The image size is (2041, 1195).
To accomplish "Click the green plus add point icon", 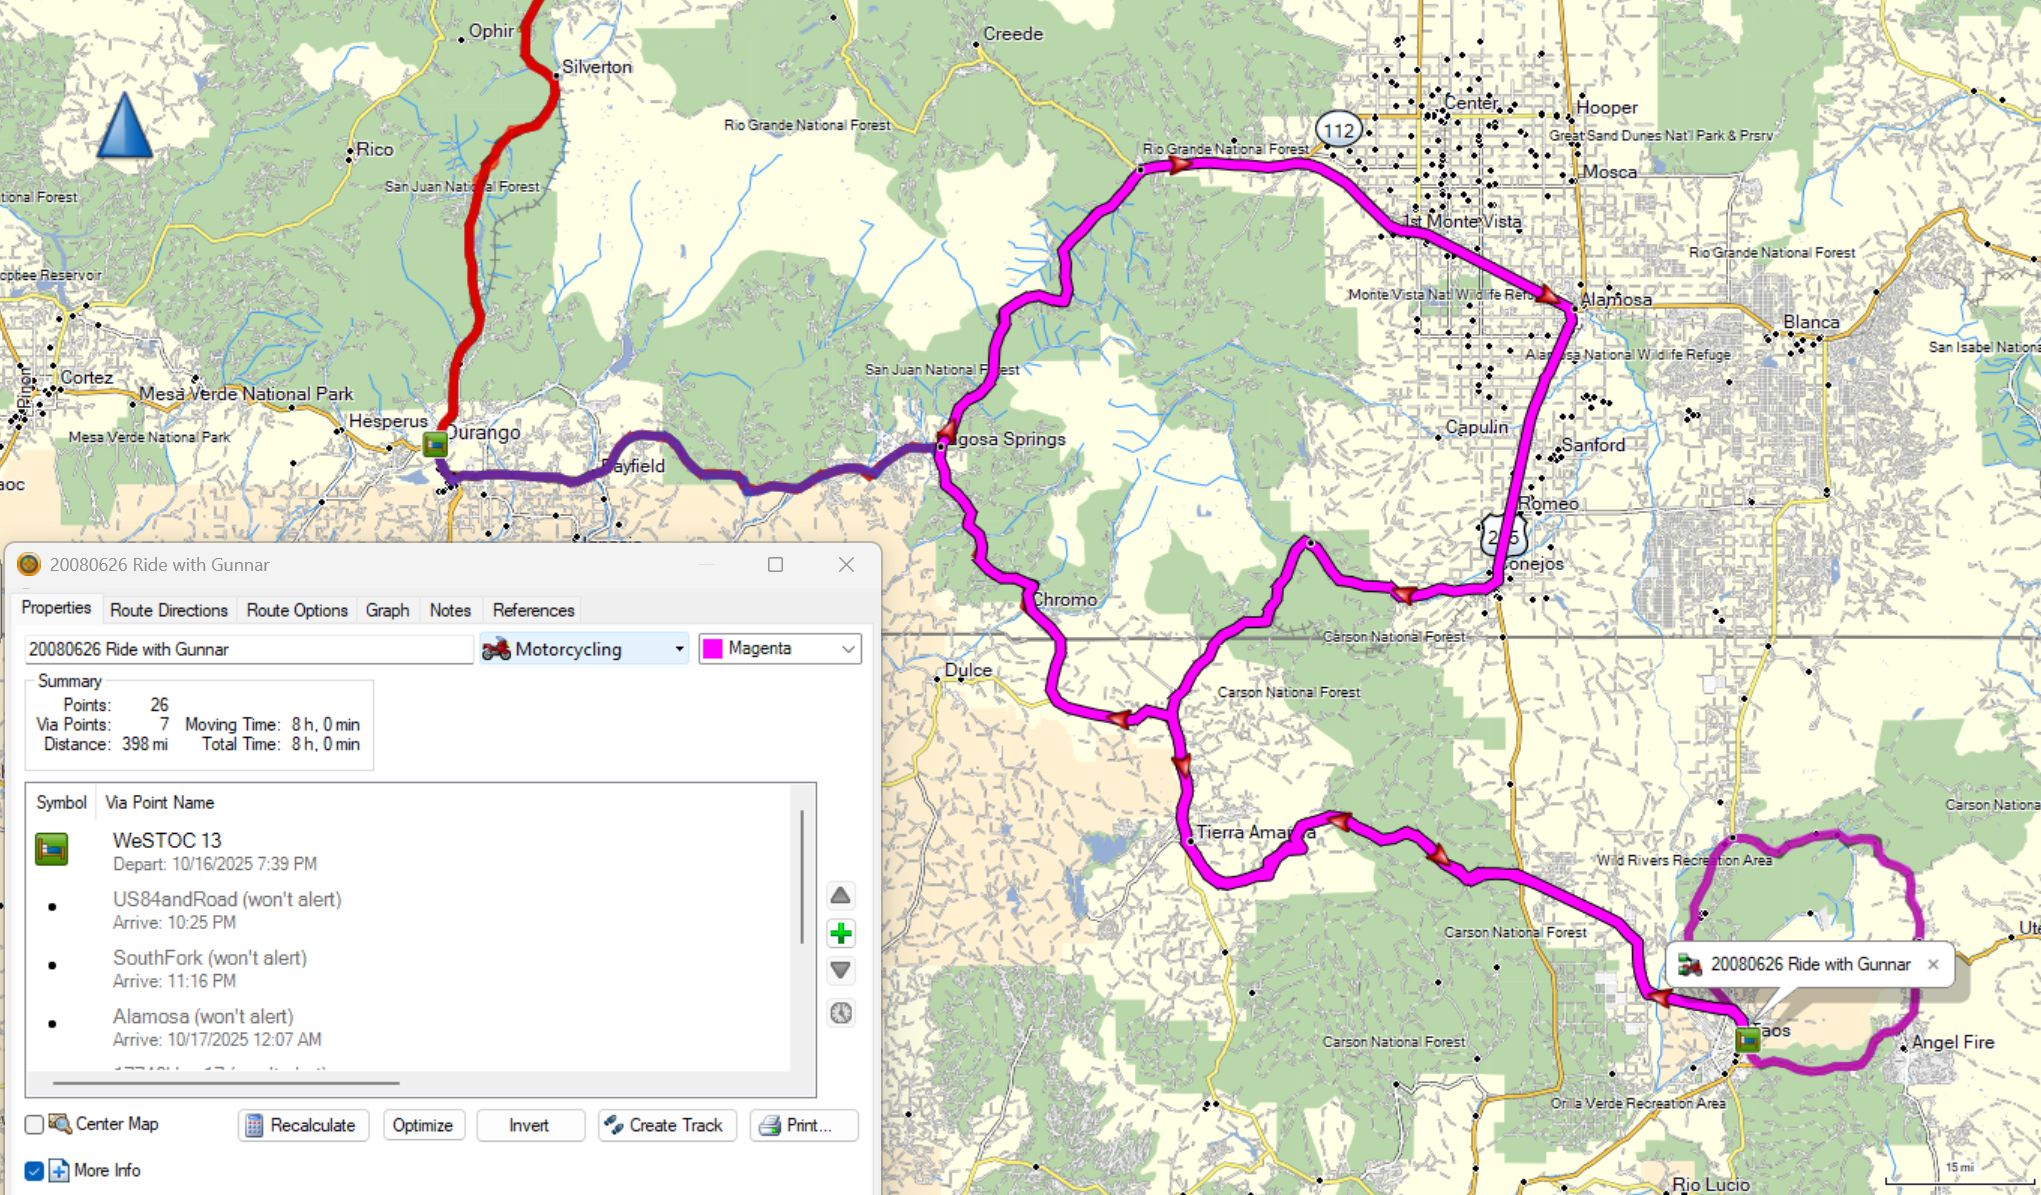I will (841, 934).
